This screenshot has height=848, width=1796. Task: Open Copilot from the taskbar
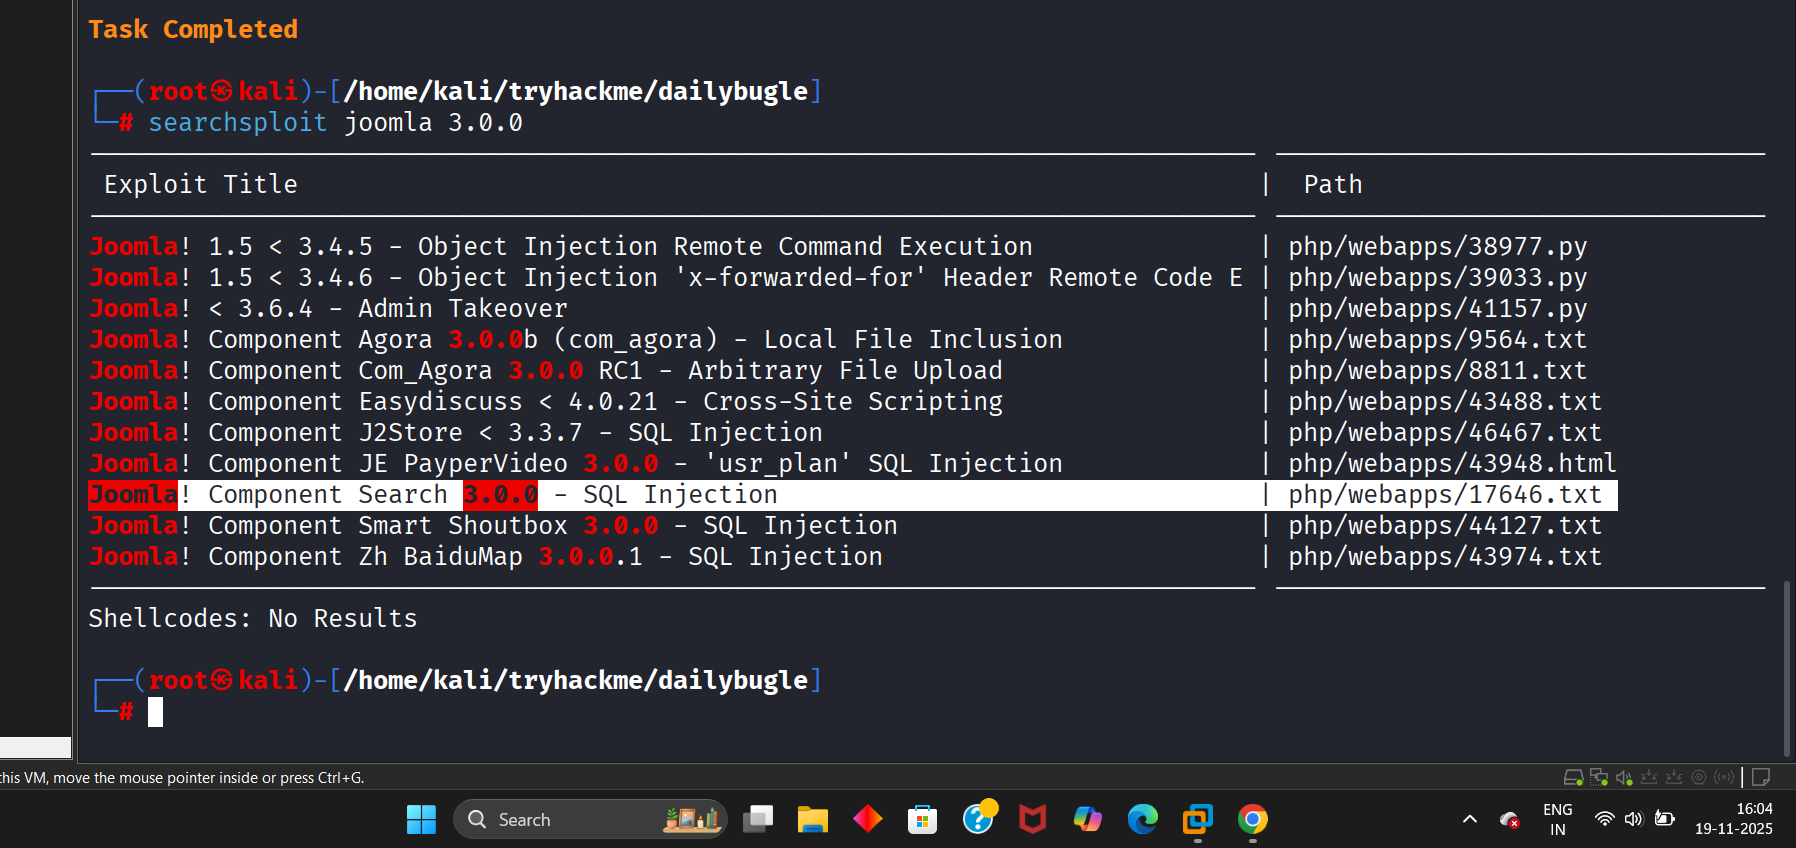[x=1087, y=819]
